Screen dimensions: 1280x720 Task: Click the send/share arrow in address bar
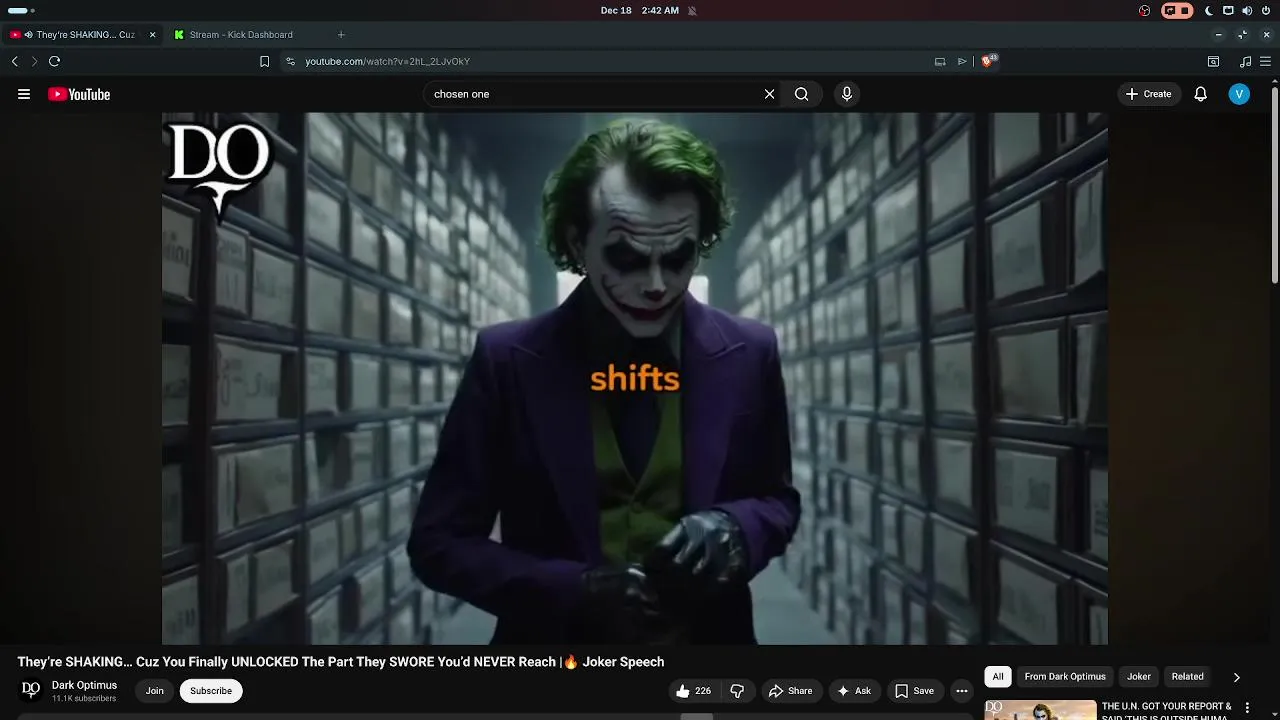tap(962, 61)
